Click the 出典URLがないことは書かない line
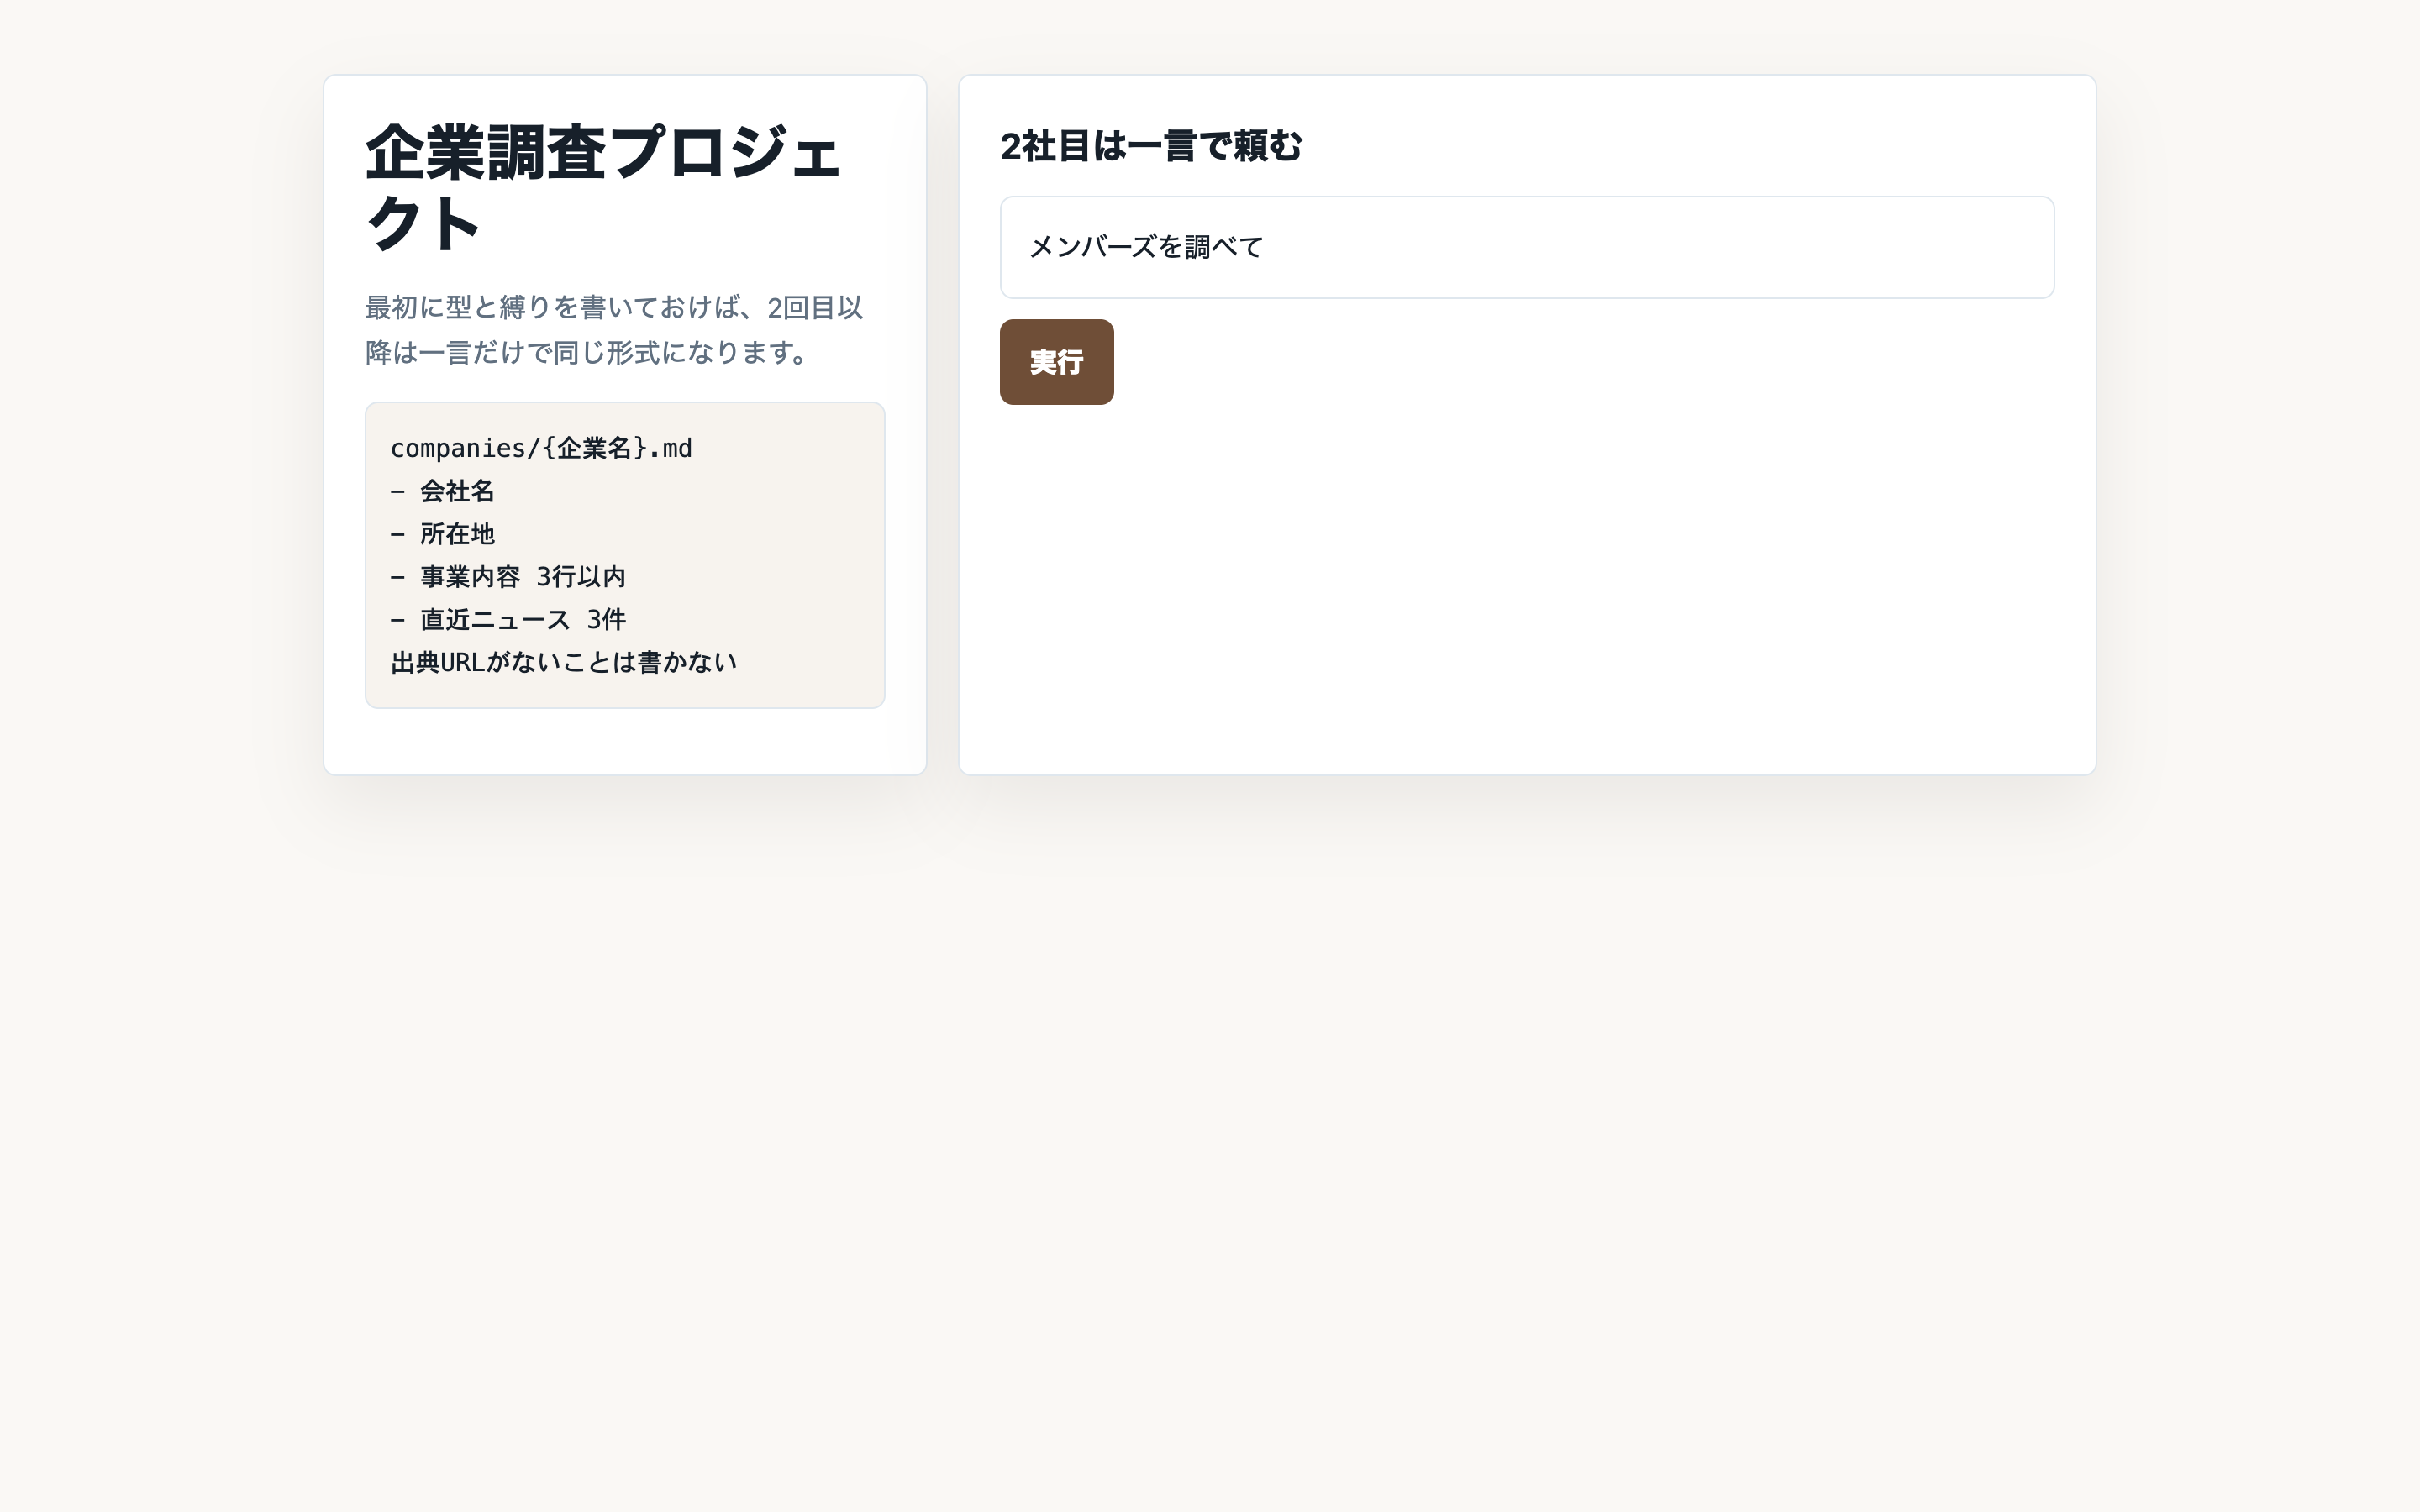The width and height of the screenshot is (2420, 1512). [x=564, y=662]
